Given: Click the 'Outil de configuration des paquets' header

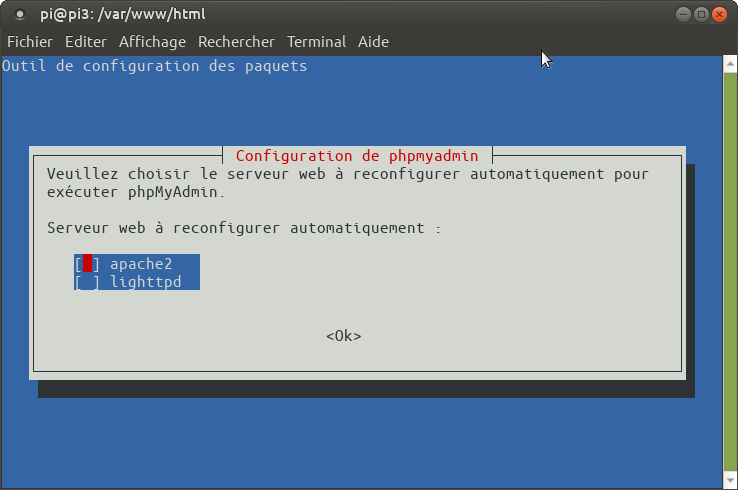Looking at the screenshot, I should (155, 66).
